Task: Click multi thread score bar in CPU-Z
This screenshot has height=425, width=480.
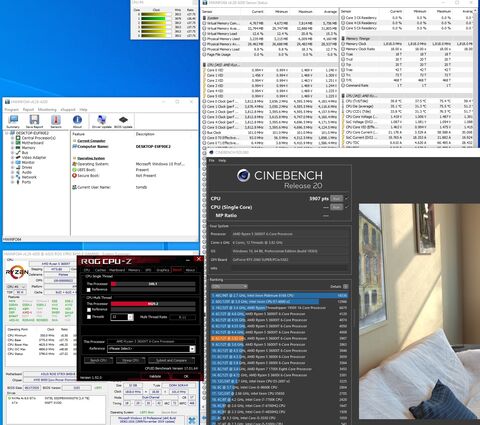Action: pyautogui.click(x=153, y=304)
